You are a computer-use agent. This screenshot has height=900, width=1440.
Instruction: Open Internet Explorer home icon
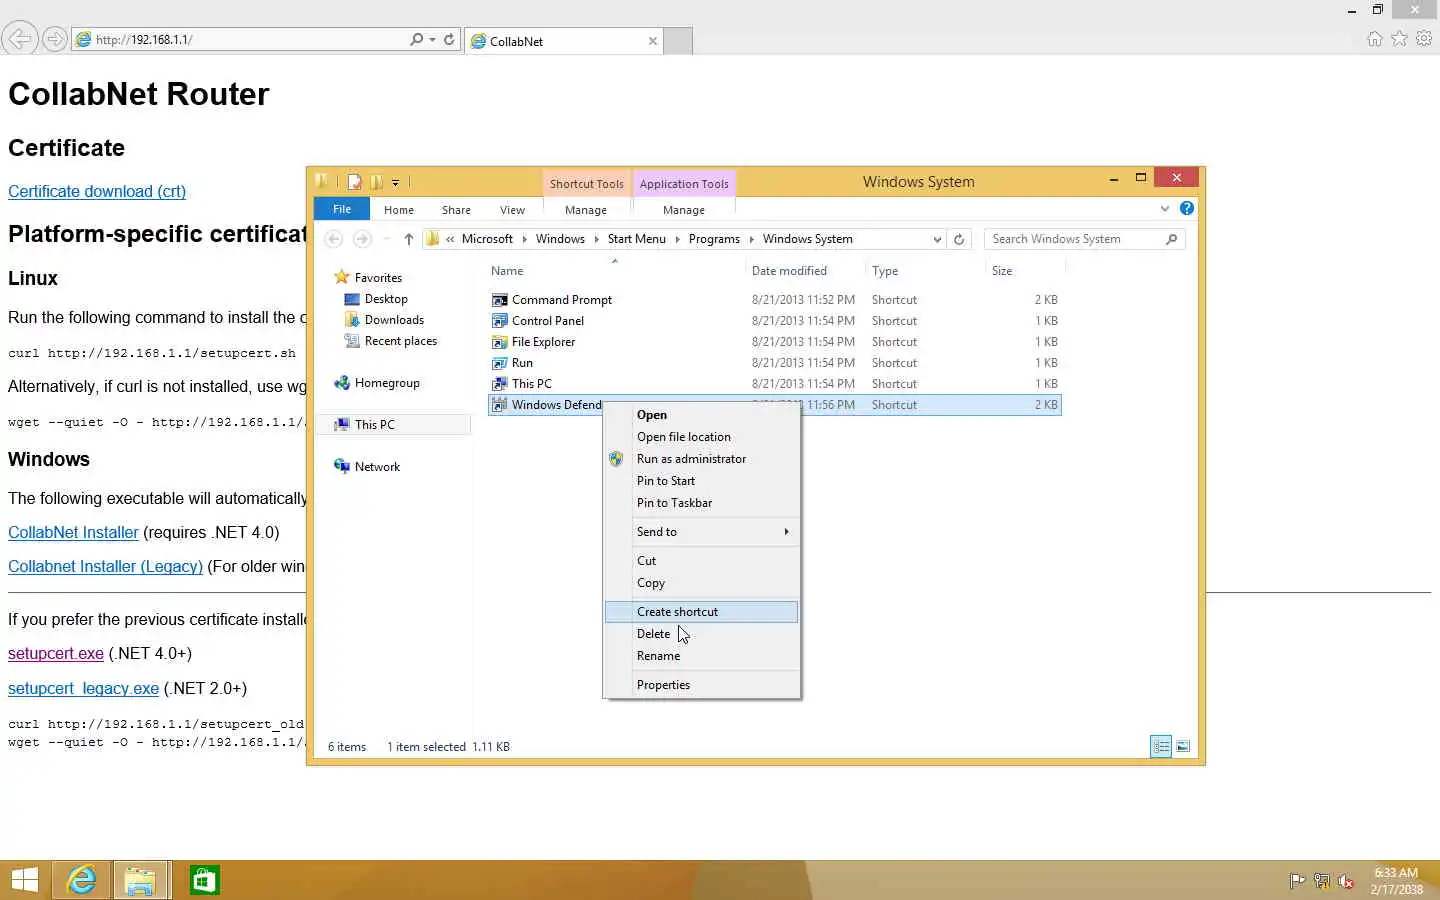1375,39
